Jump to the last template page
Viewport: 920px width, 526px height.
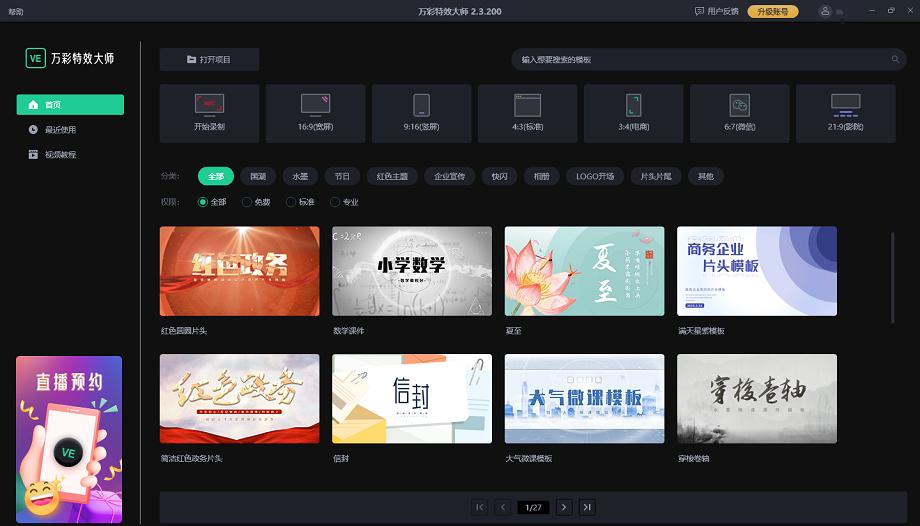click(587, 507)
